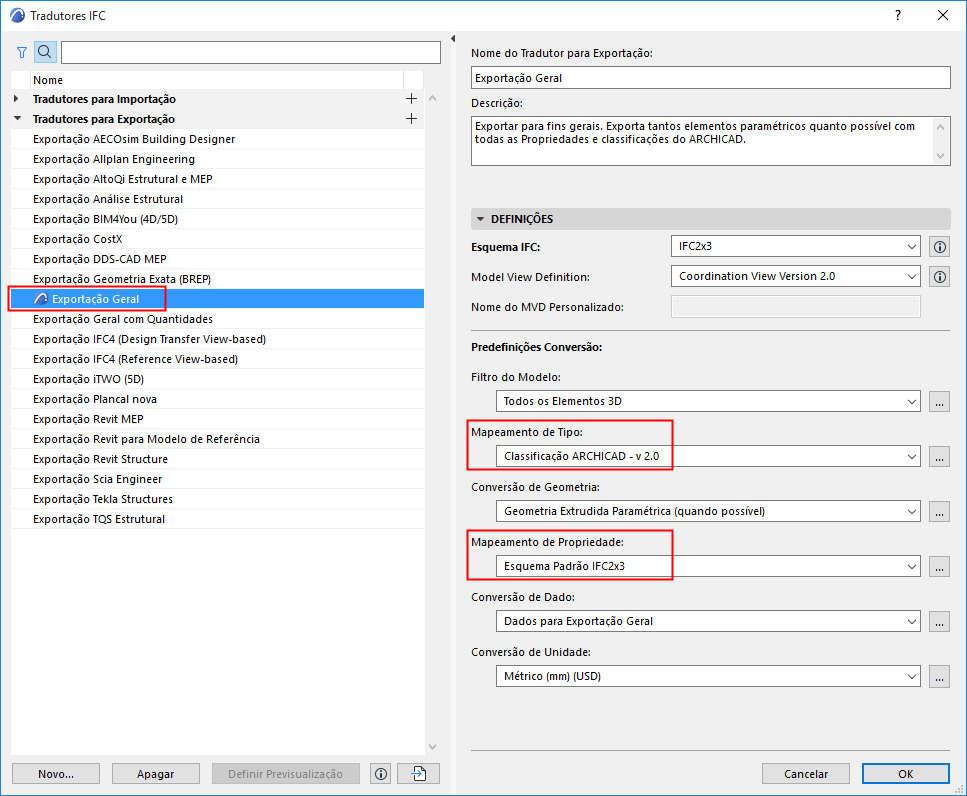Select Exportação Revit MEP
967x796 pixels.
click(217, 419)
